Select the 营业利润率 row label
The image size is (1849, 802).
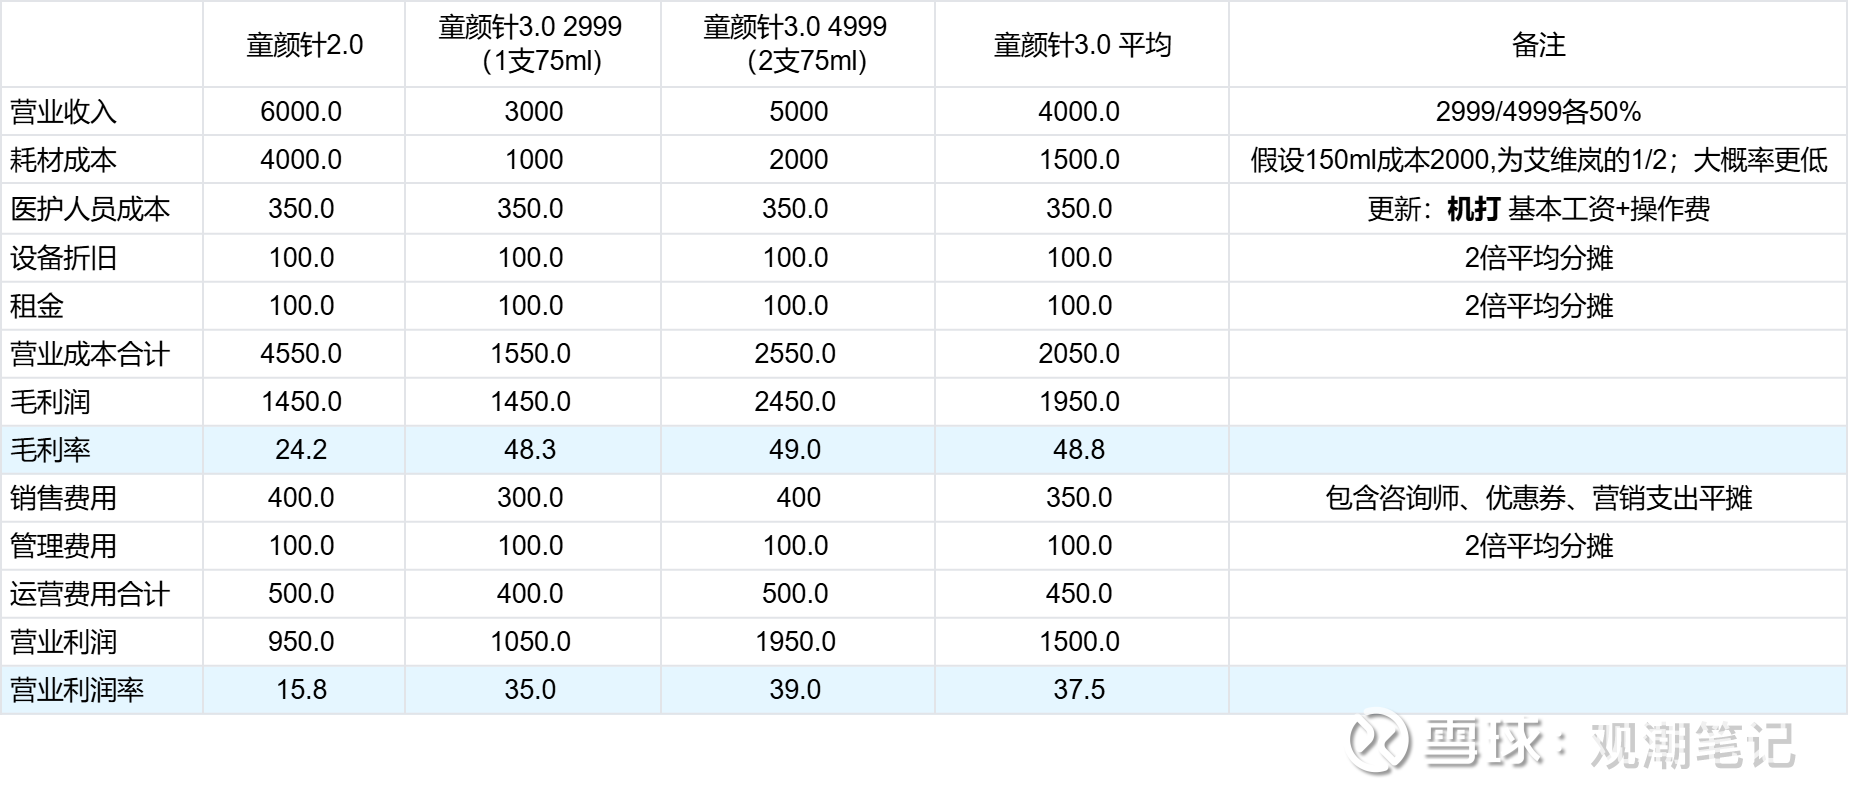(77, 690)
